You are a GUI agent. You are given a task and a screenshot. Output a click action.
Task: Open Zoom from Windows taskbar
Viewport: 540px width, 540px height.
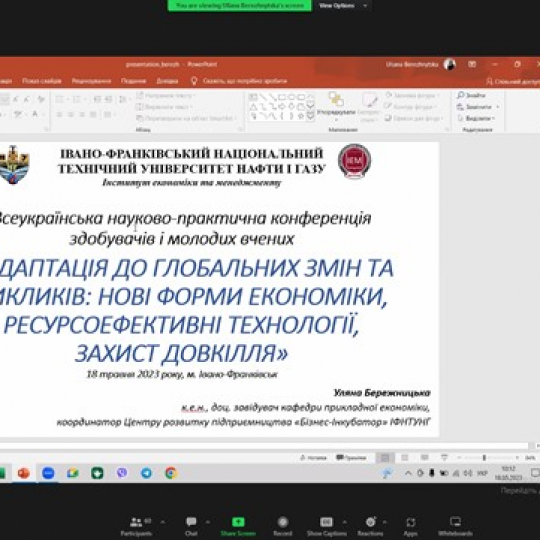(x=48, y=473)
